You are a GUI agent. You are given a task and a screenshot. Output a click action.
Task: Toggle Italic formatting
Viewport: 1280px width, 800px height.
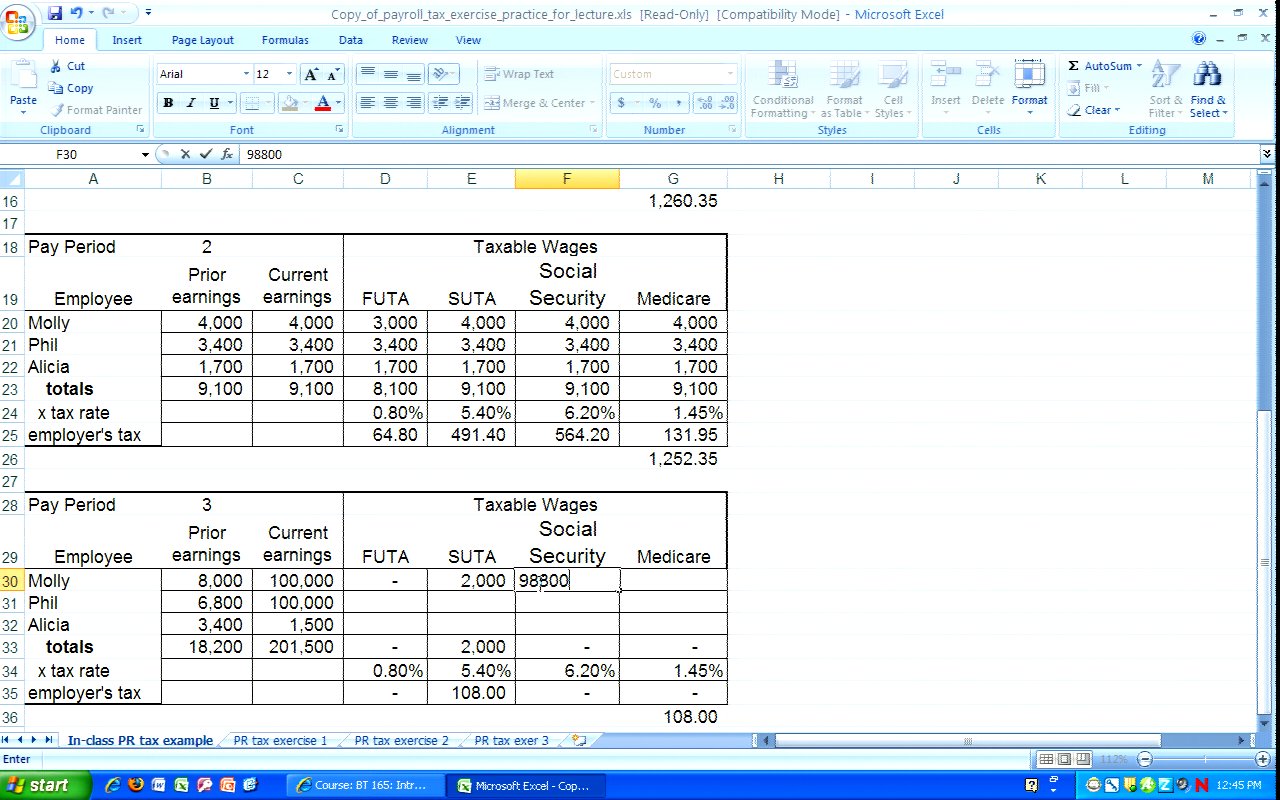(x=191, y=103)
